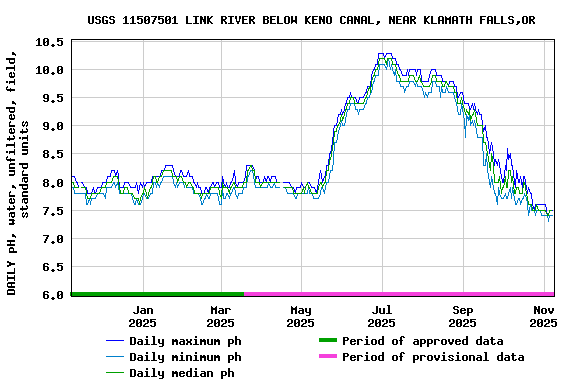Click the light blue line swatch for Daily minimum ph
Viewport: 576px width, 384px height.
[115, 357]
